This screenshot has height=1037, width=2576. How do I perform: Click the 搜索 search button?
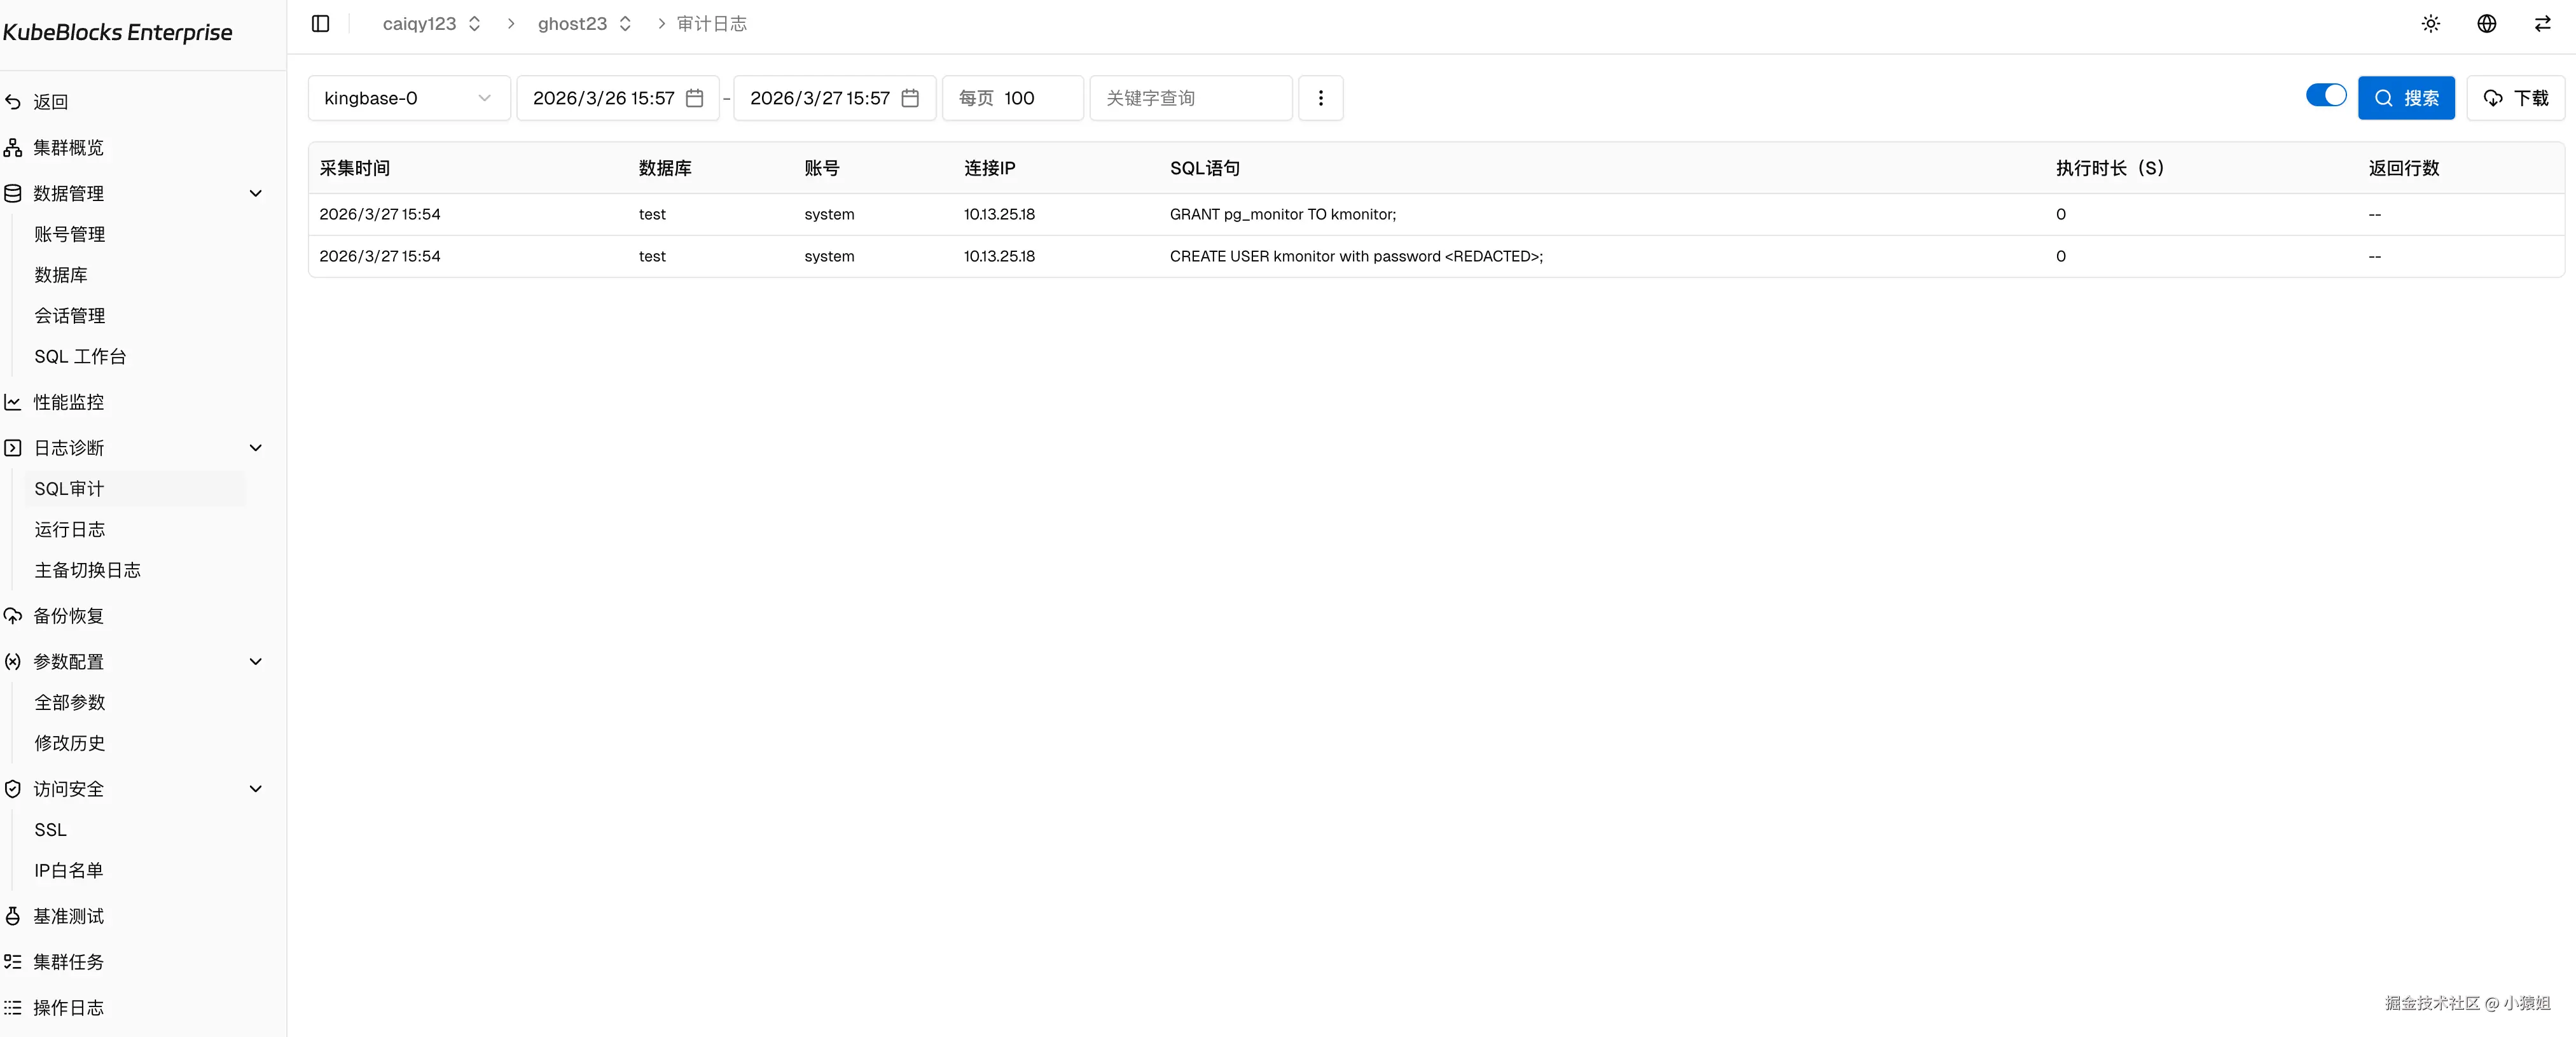pos(2406,98)
